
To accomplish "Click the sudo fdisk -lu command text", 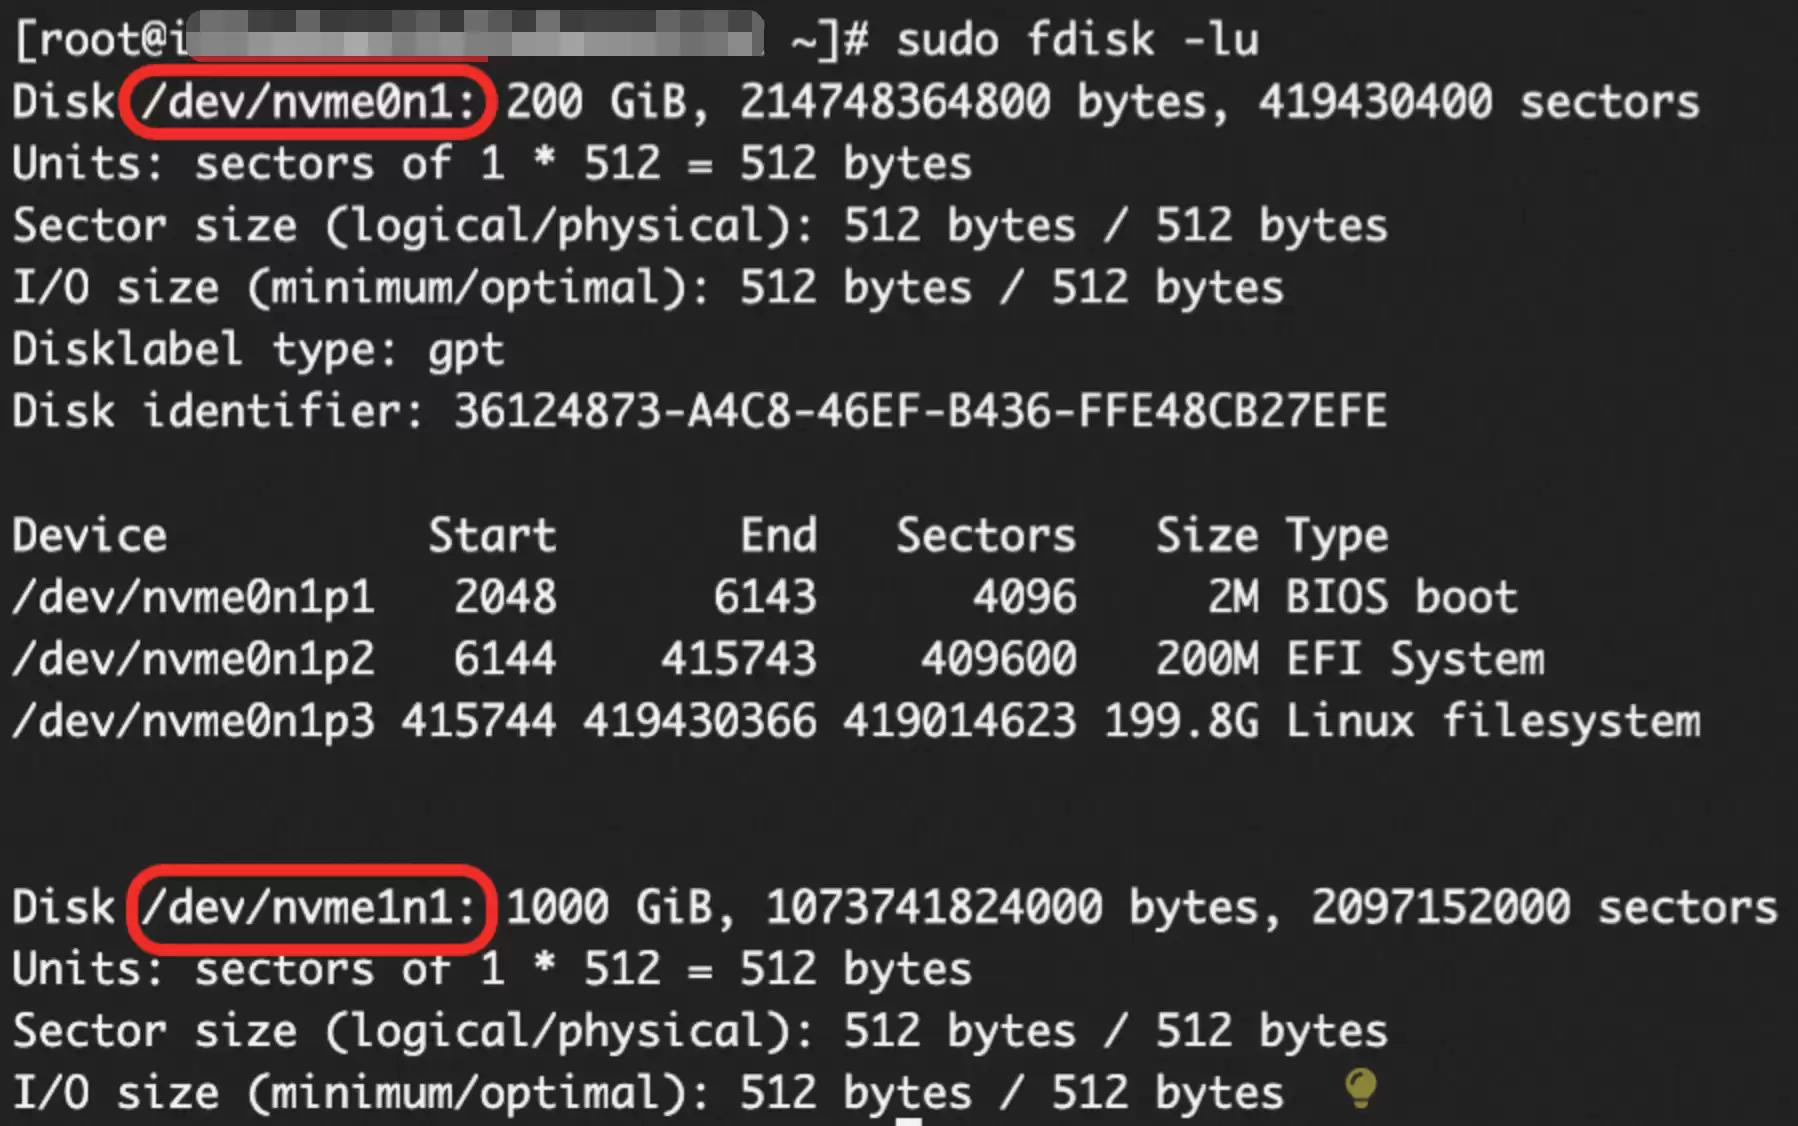I will tap(1077, 40).
